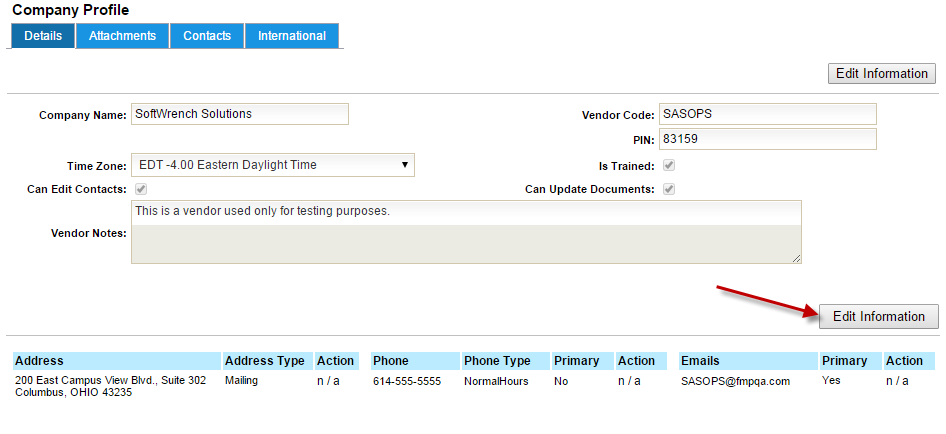This screenshot has width=946, height=434.
Task: Click the PIN input field
Action: [767, 139]
